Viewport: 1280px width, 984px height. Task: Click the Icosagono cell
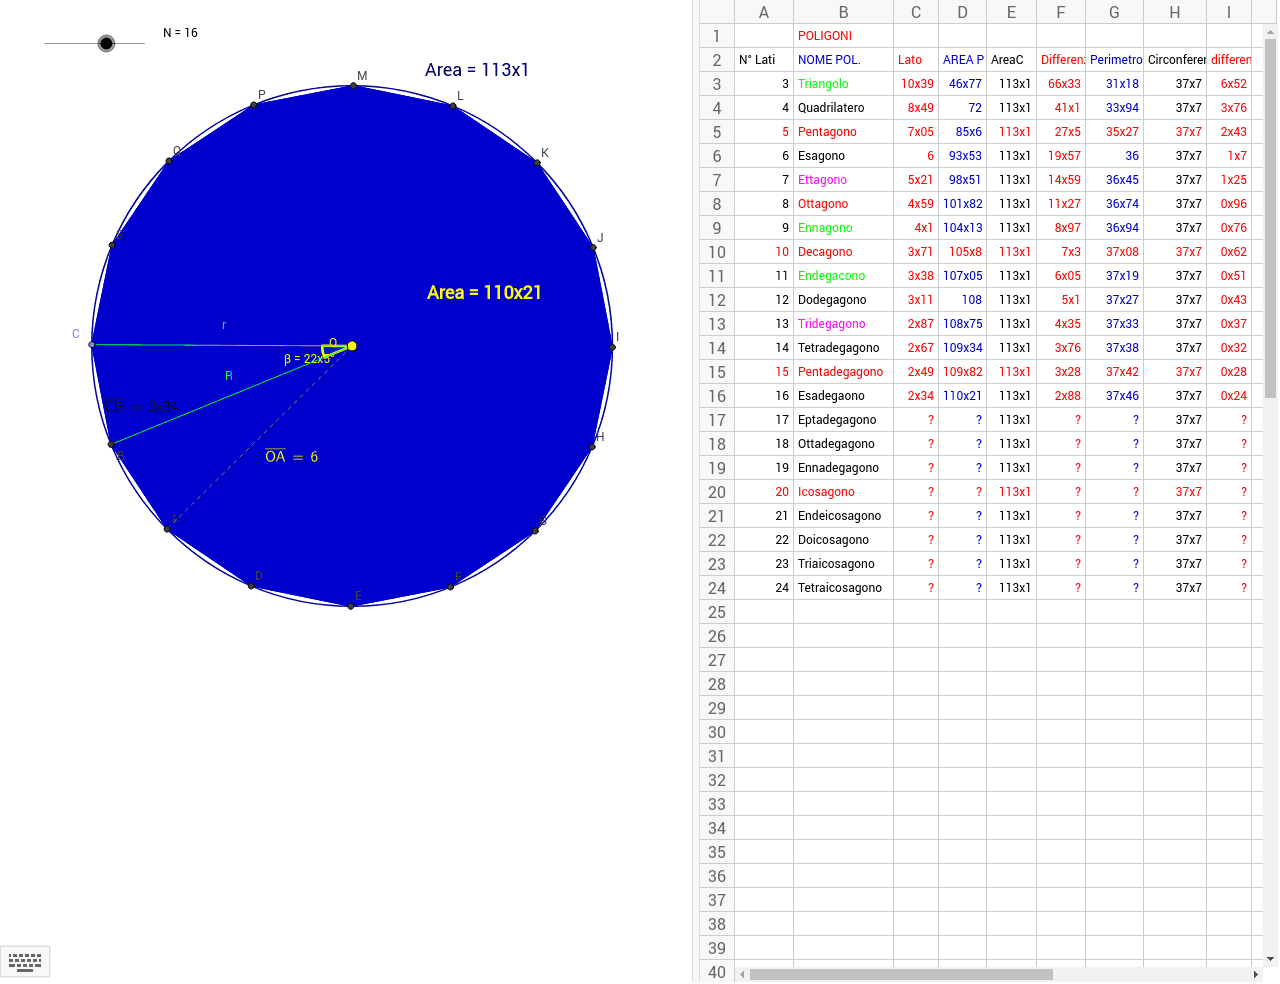pyautogui.click(x=844, y=492)
